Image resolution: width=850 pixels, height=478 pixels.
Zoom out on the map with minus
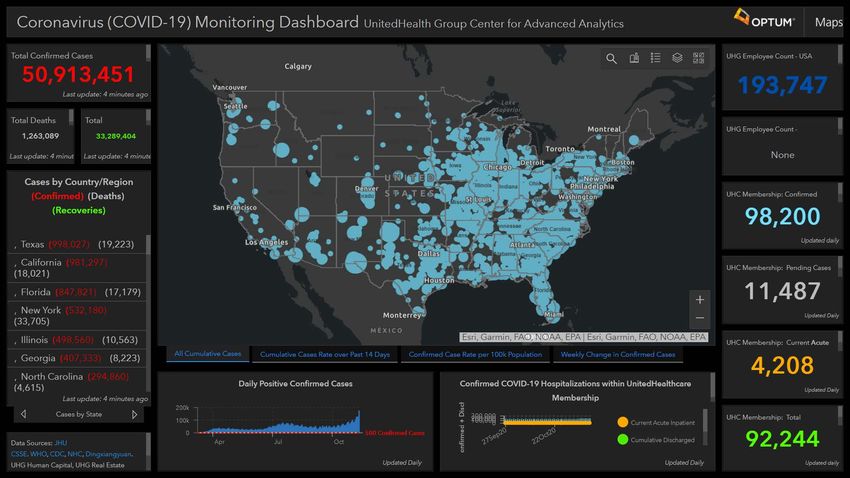[x=700, y=318]
